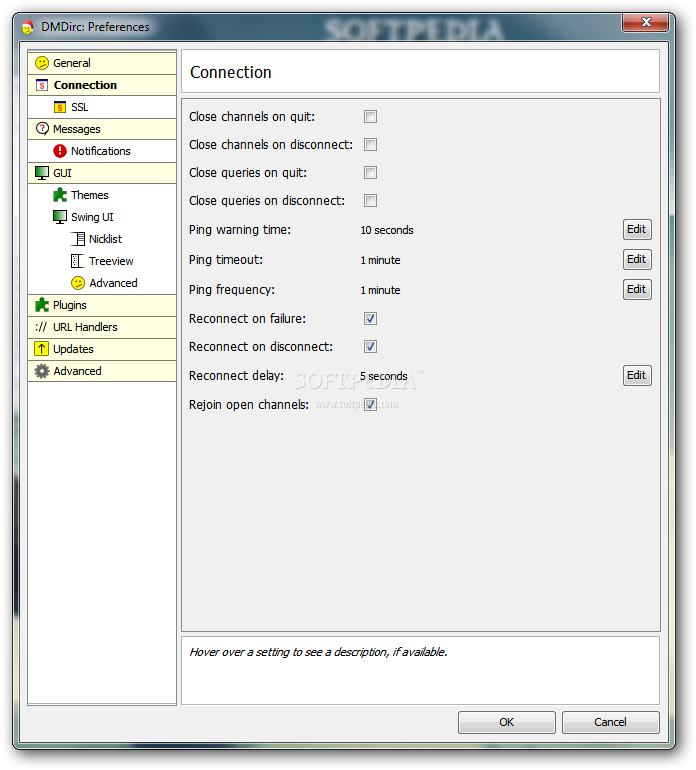This screenshot has height=770, width=696.
Task: Click the Themes puzzle piece icon
Action: coord(60,195)
